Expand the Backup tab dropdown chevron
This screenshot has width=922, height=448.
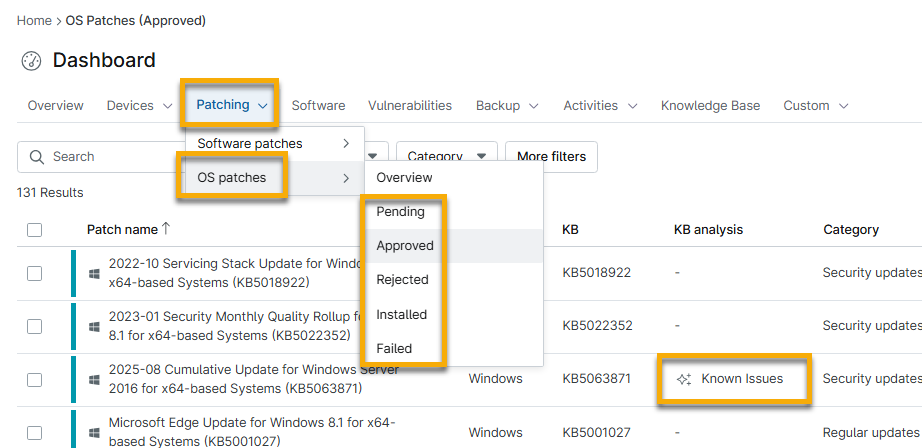[x=534, y=106]
